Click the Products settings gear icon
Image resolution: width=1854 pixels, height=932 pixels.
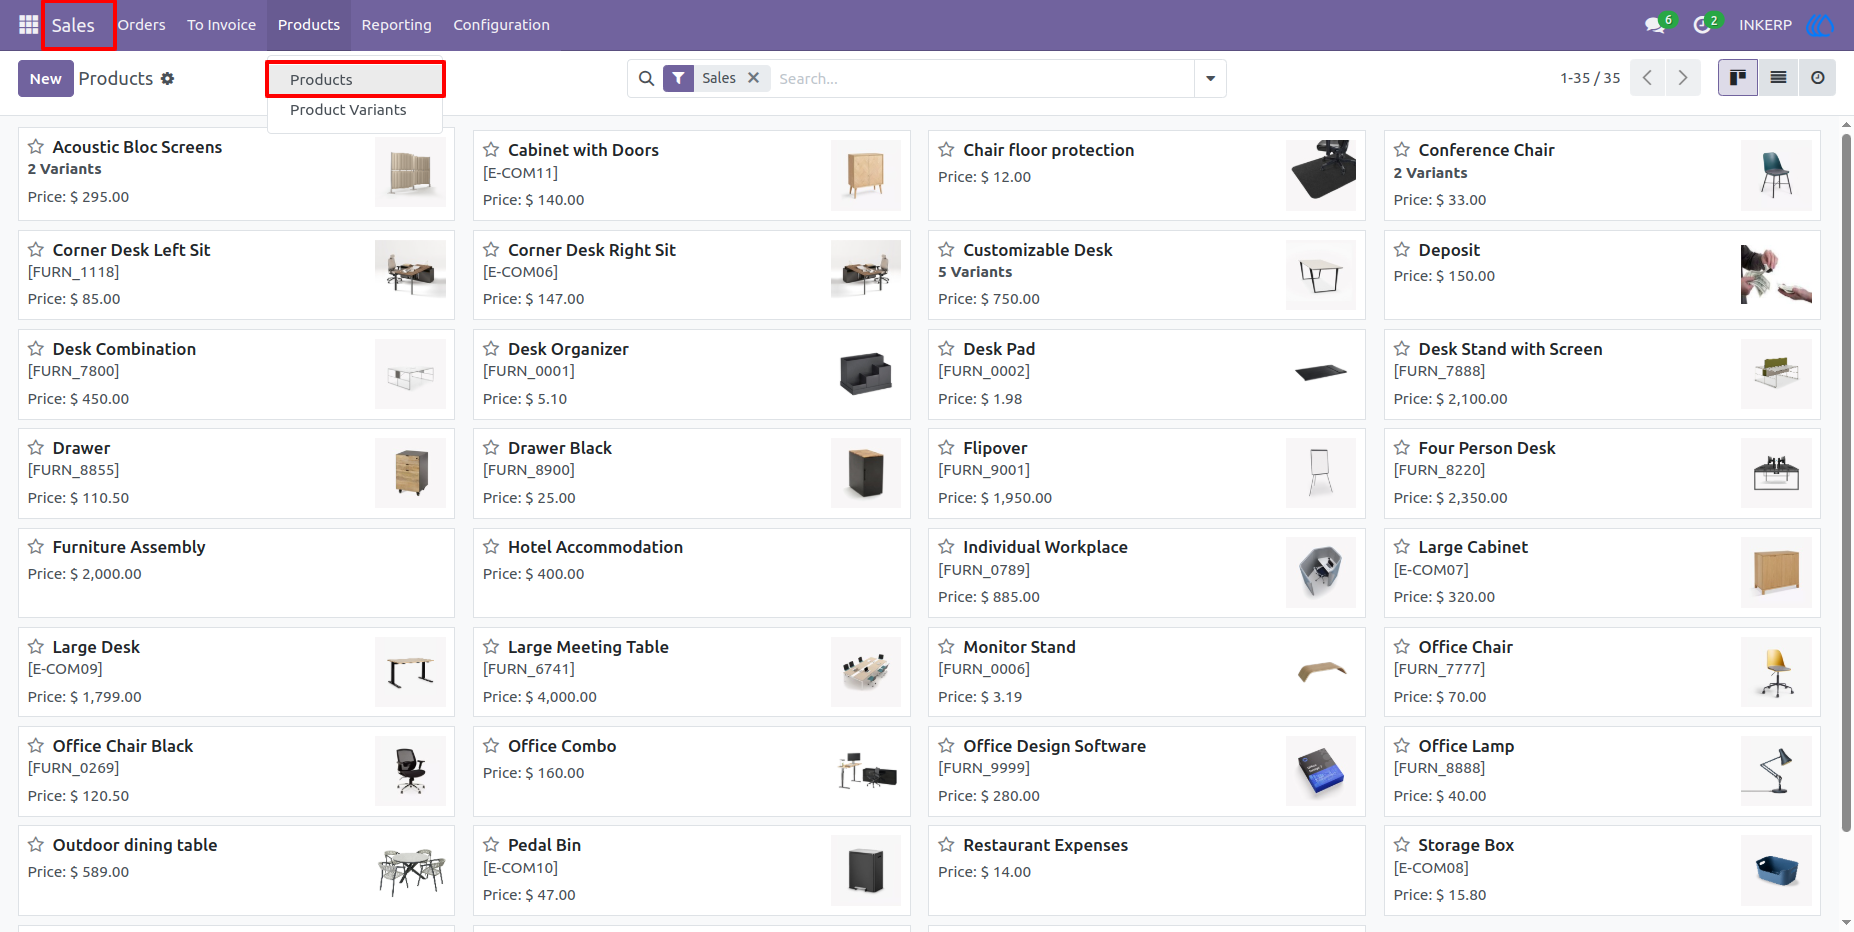click(x=167, y=78)
